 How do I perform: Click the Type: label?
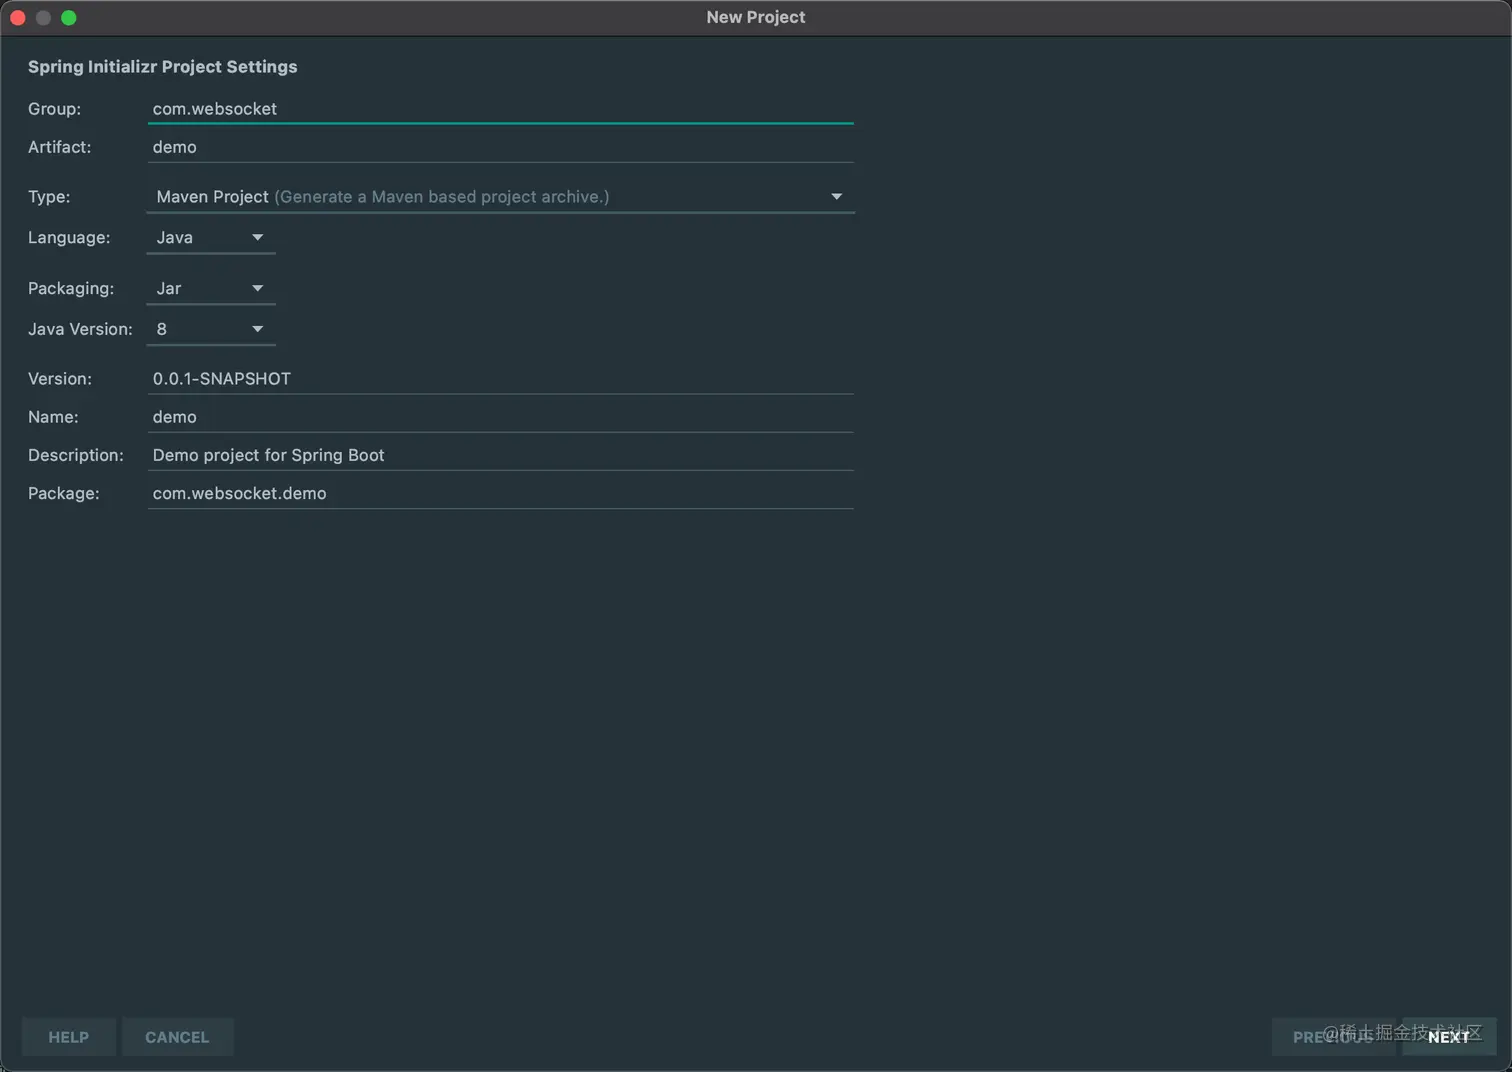point(49,196)
